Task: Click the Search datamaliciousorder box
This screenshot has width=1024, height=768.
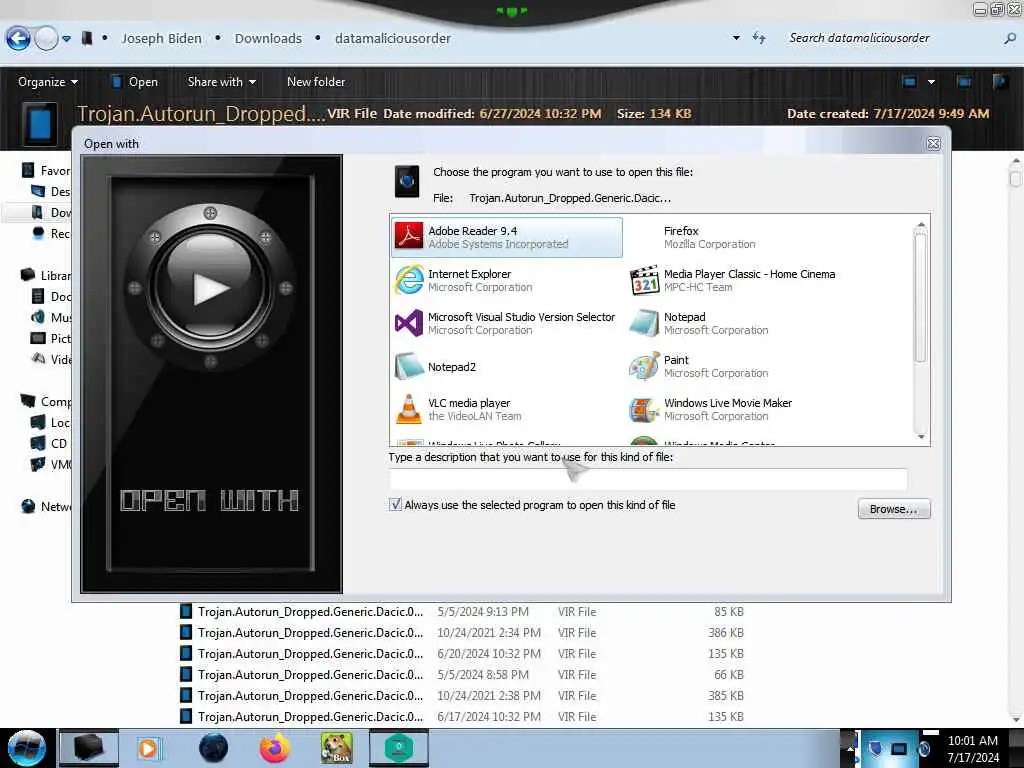Action: point(891,38)
